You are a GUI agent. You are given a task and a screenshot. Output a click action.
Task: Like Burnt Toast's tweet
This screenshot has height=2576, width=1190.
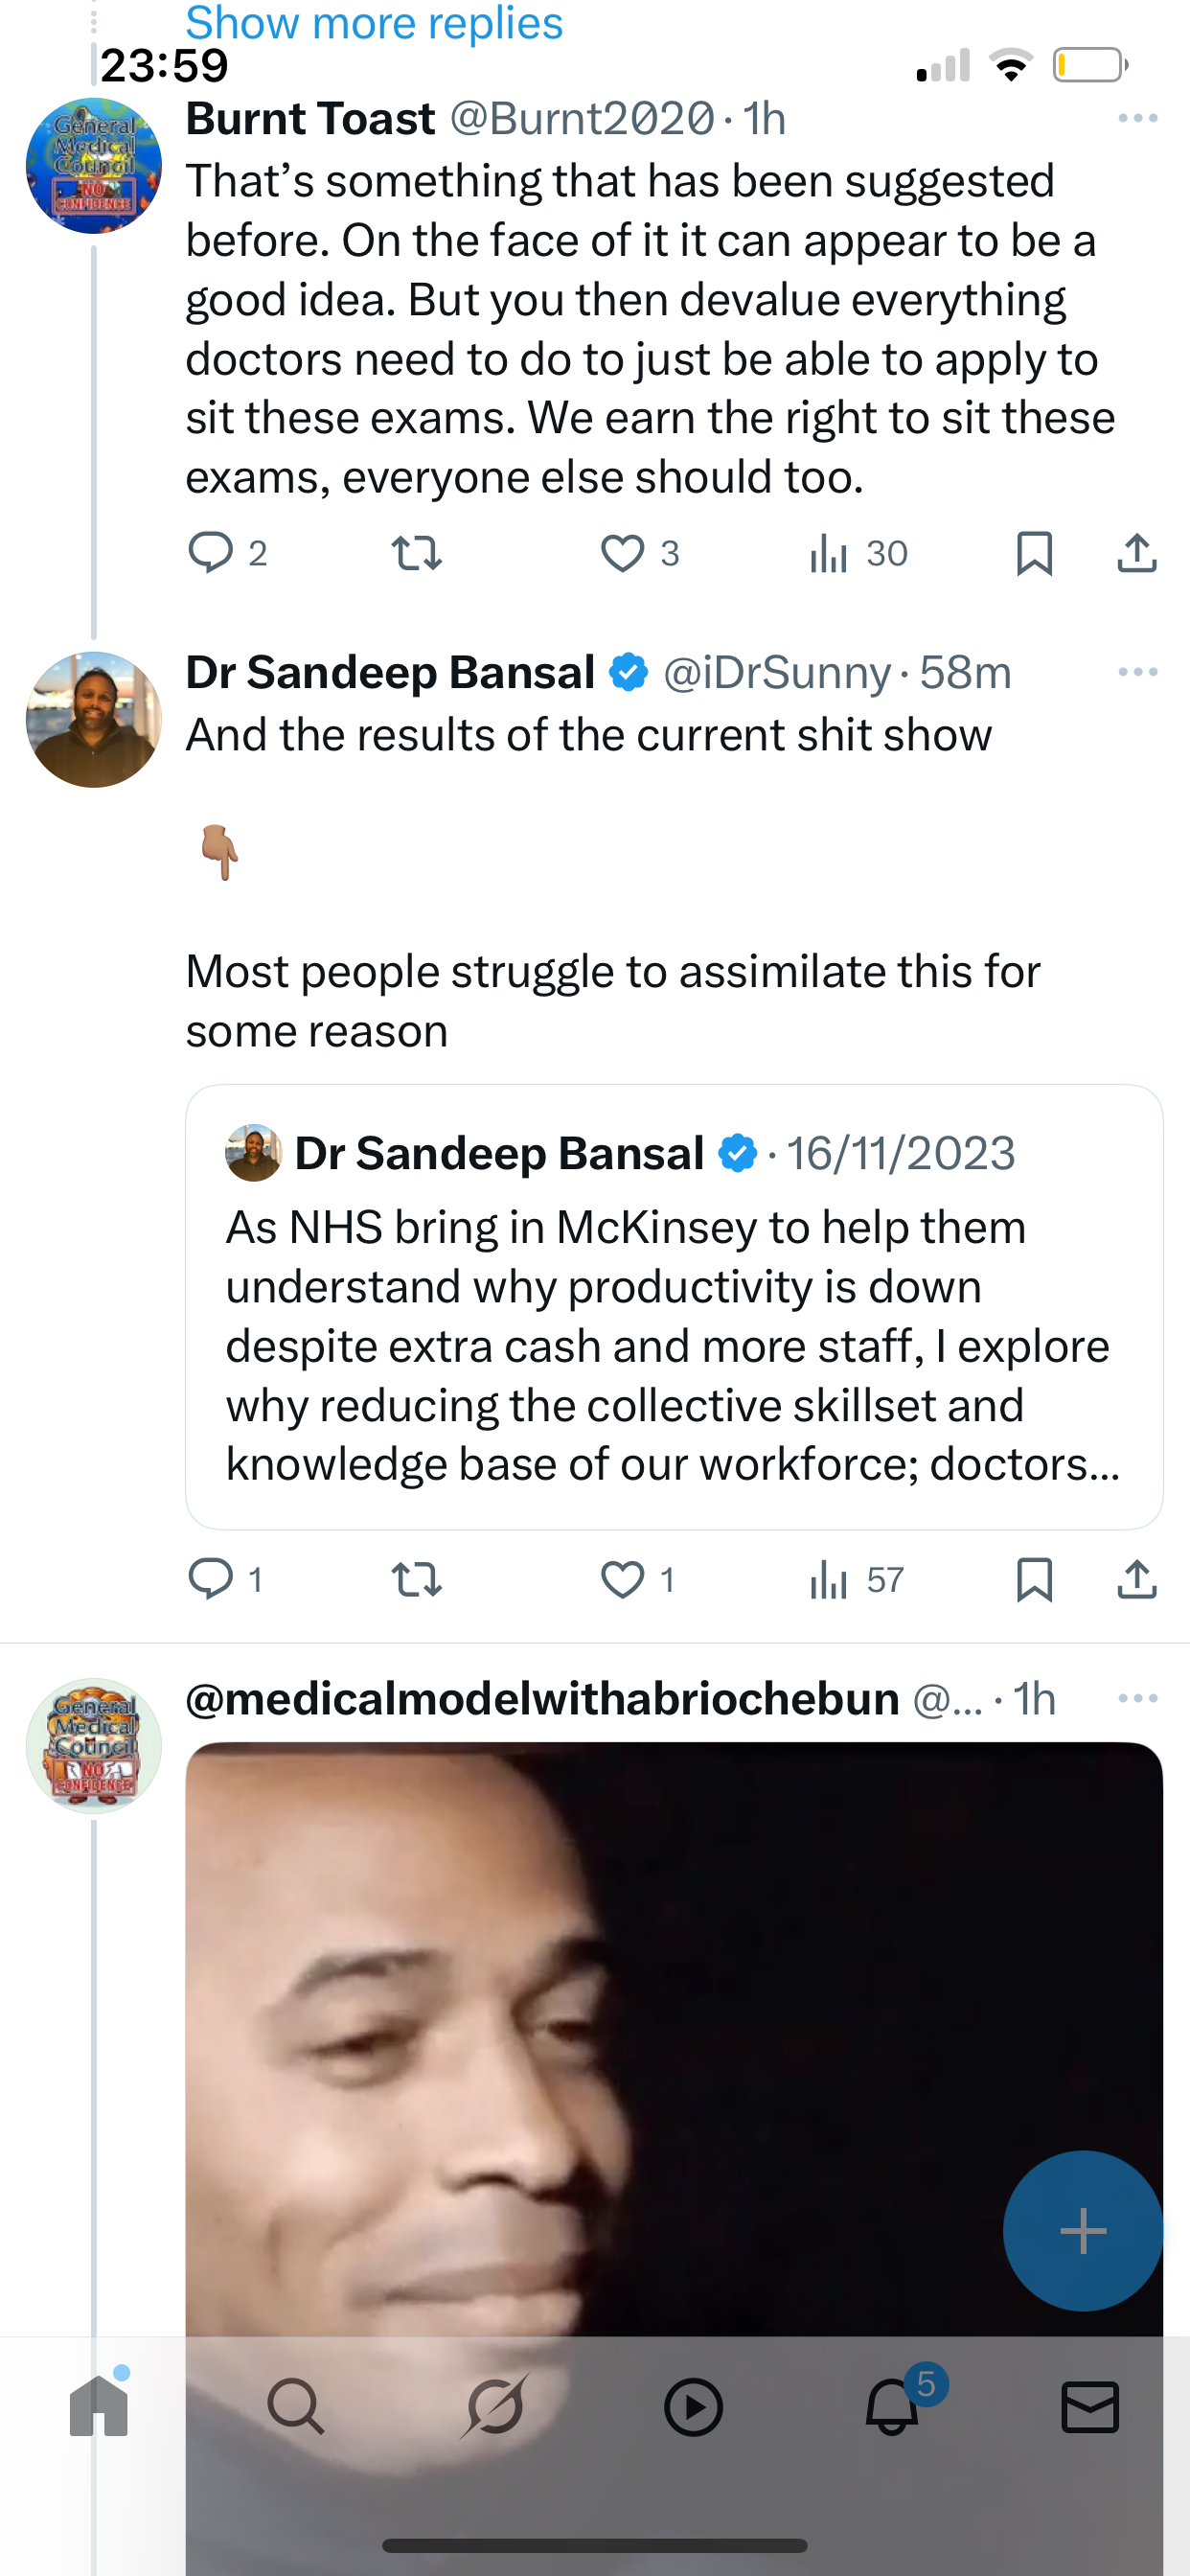[x=622, y=553]
